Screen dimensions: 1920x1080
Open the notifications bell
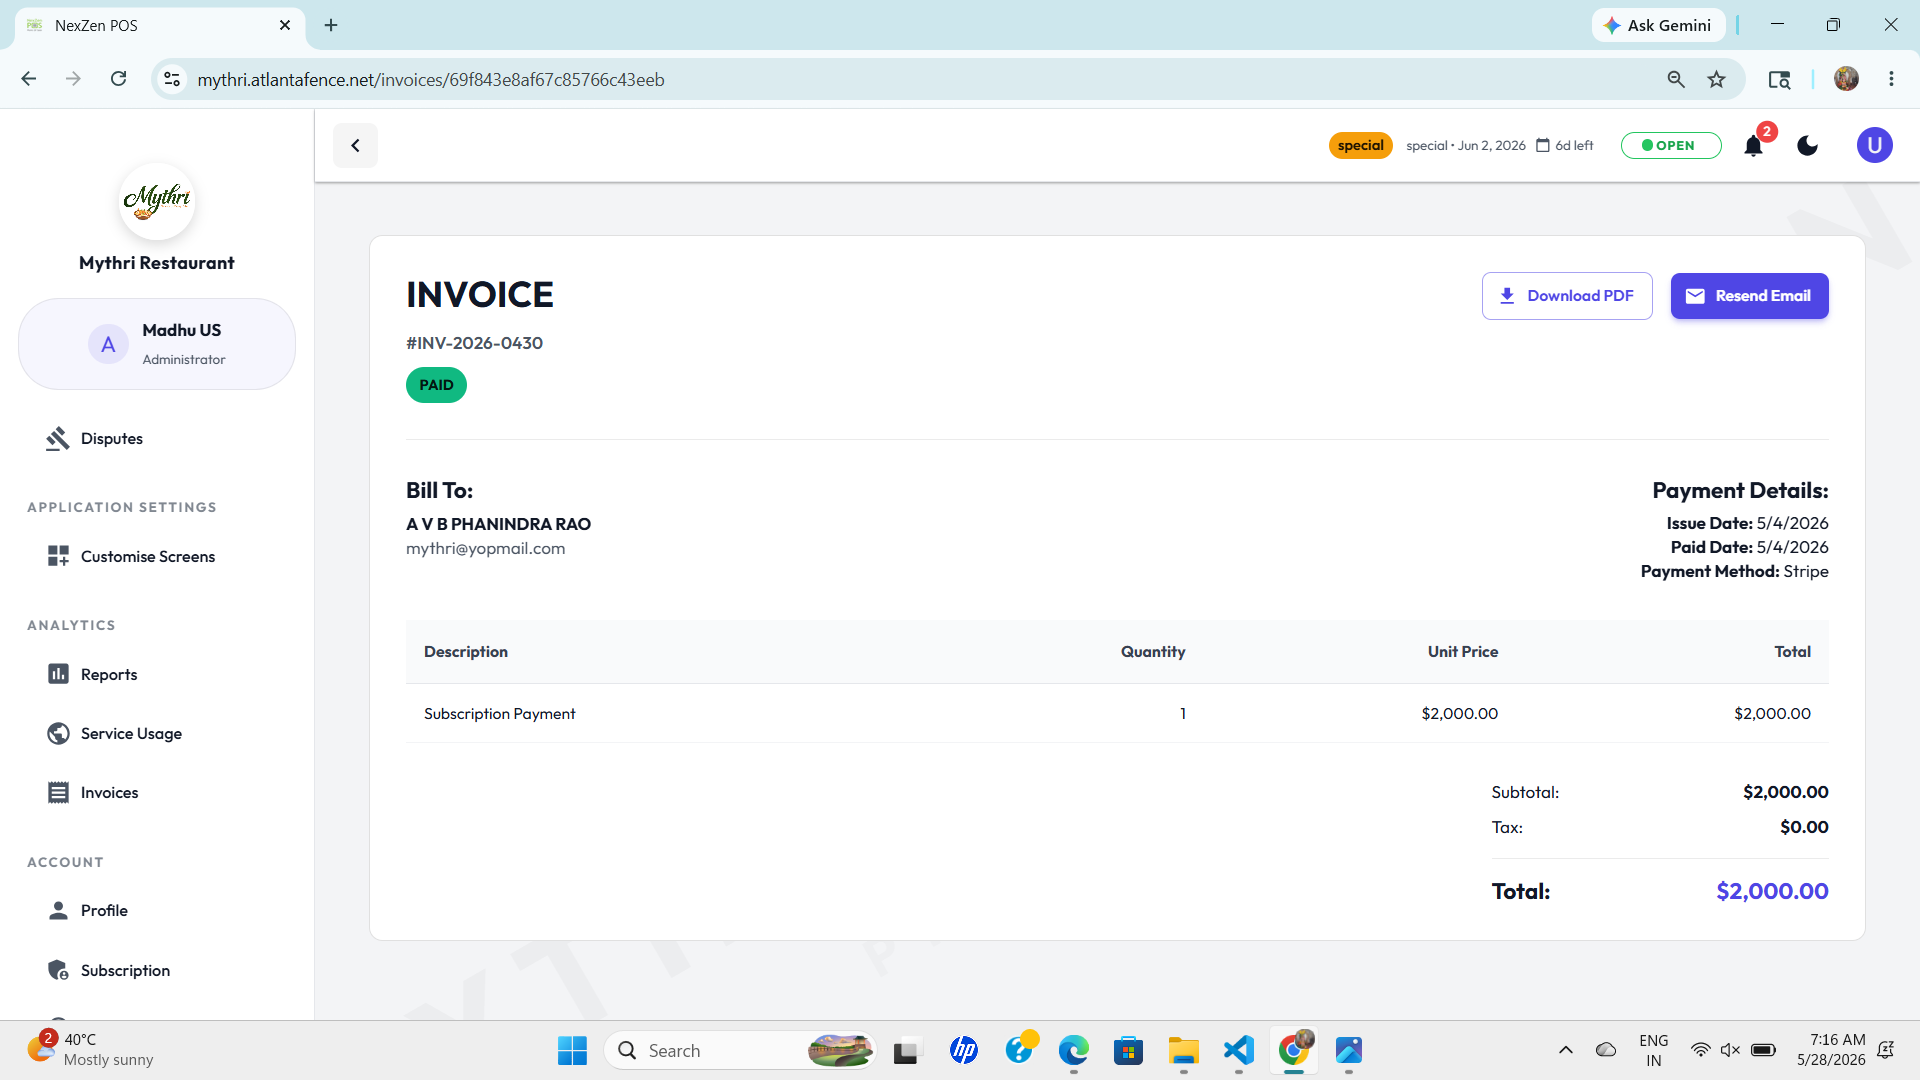tap(1753, 146)
